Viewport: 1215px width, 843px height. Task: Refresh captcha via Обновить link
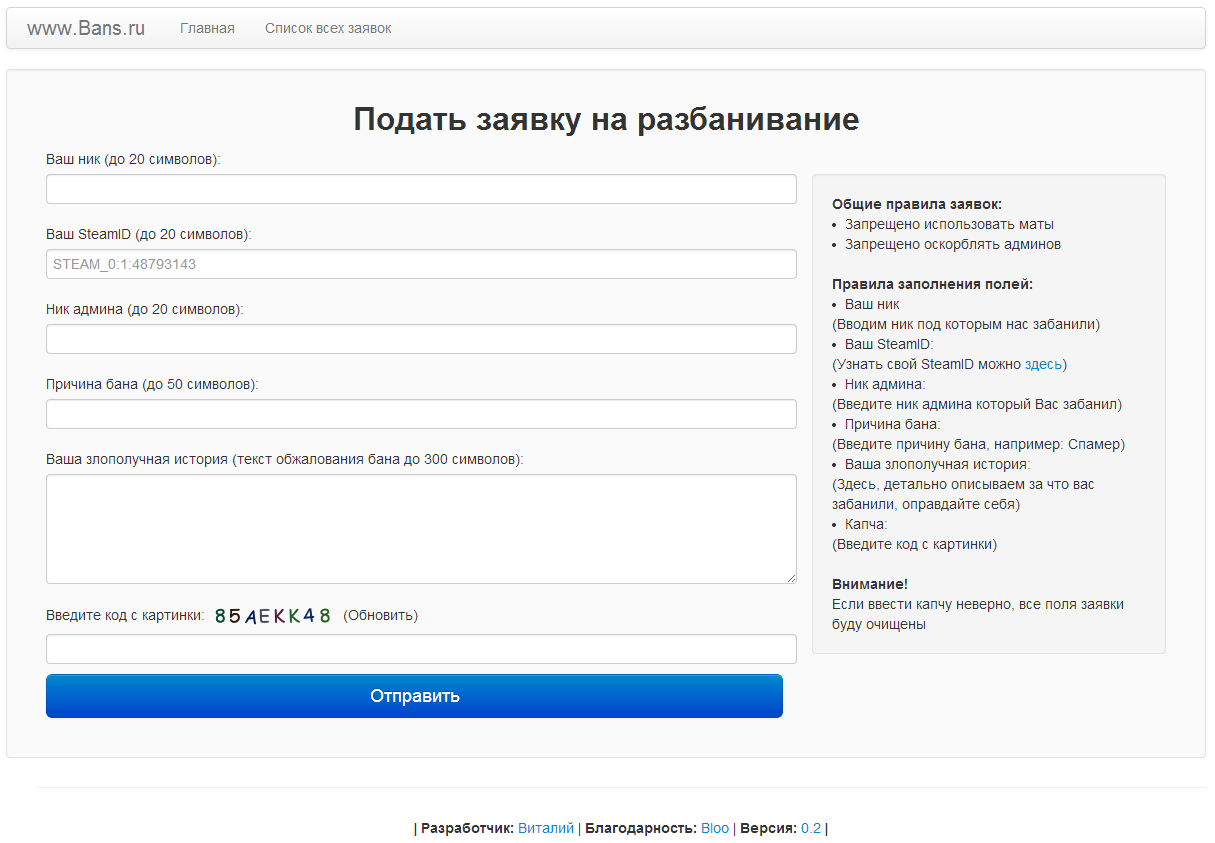(x=380, y=615)
